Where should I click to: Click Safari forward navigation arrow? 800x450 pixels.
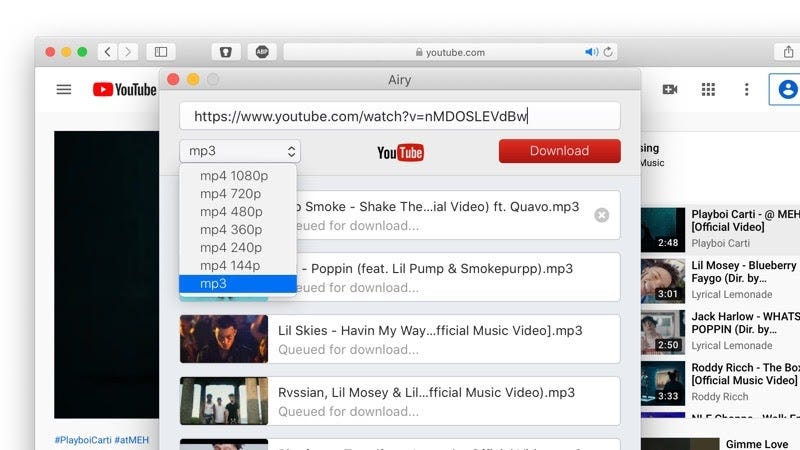coord(128,52)
